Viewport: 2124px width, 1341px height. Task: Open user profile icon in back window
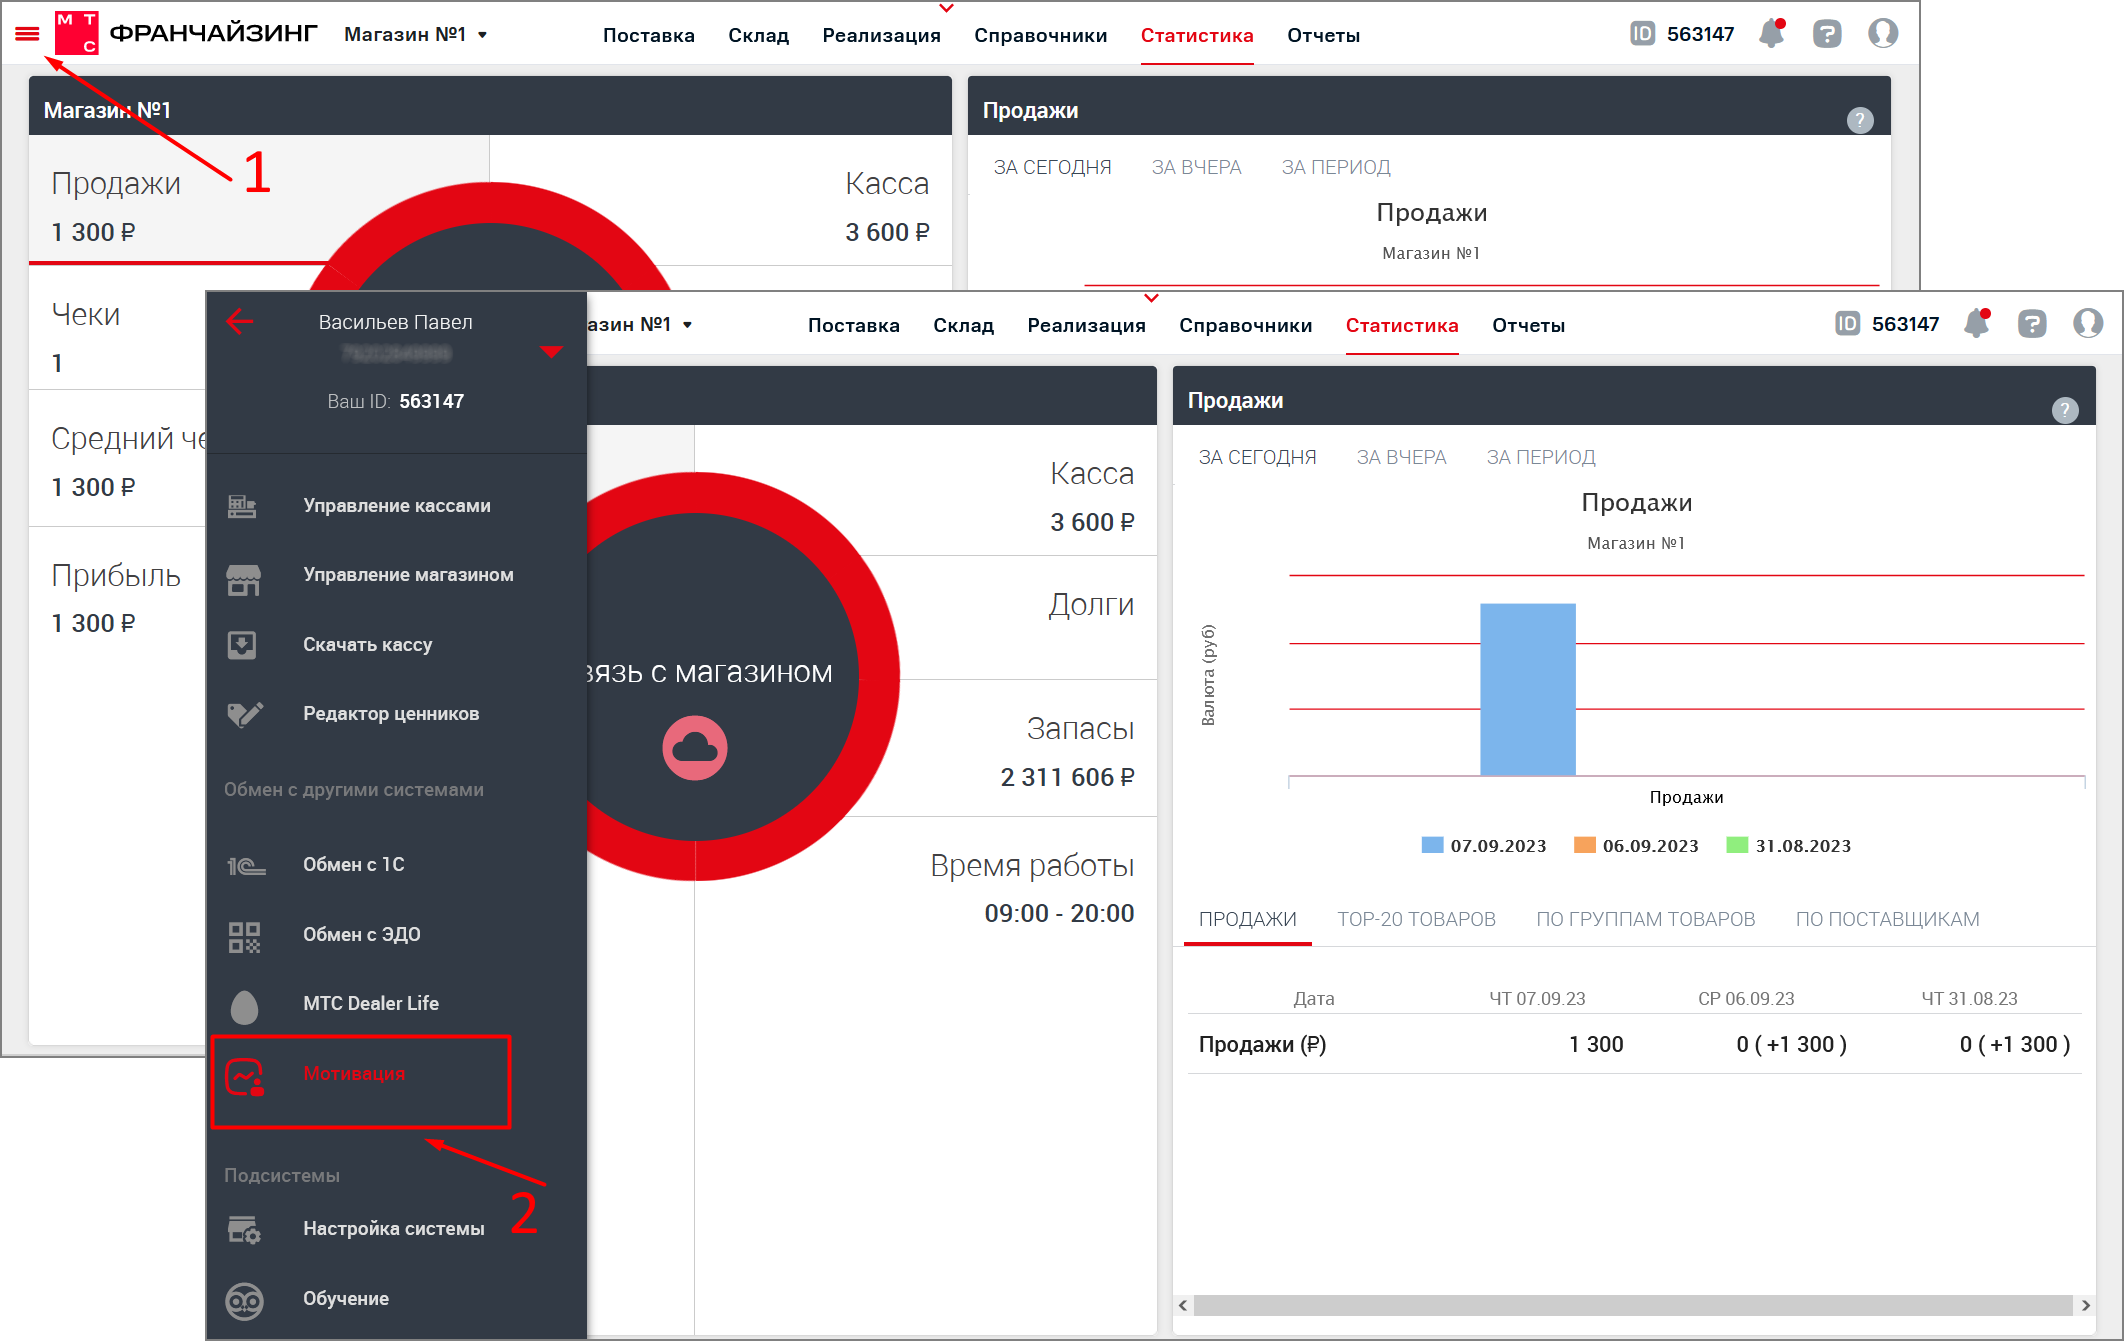pyautogui.click(x=1883, y=34)
